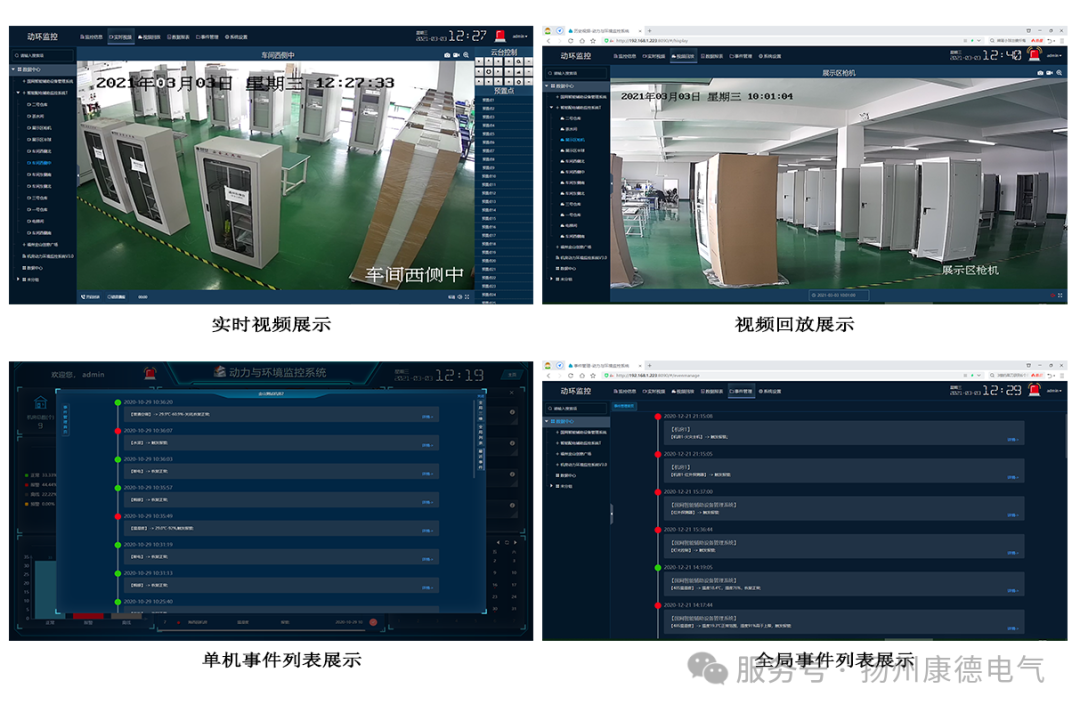Click the red alarm siren in the live video screen

(500, 36)
